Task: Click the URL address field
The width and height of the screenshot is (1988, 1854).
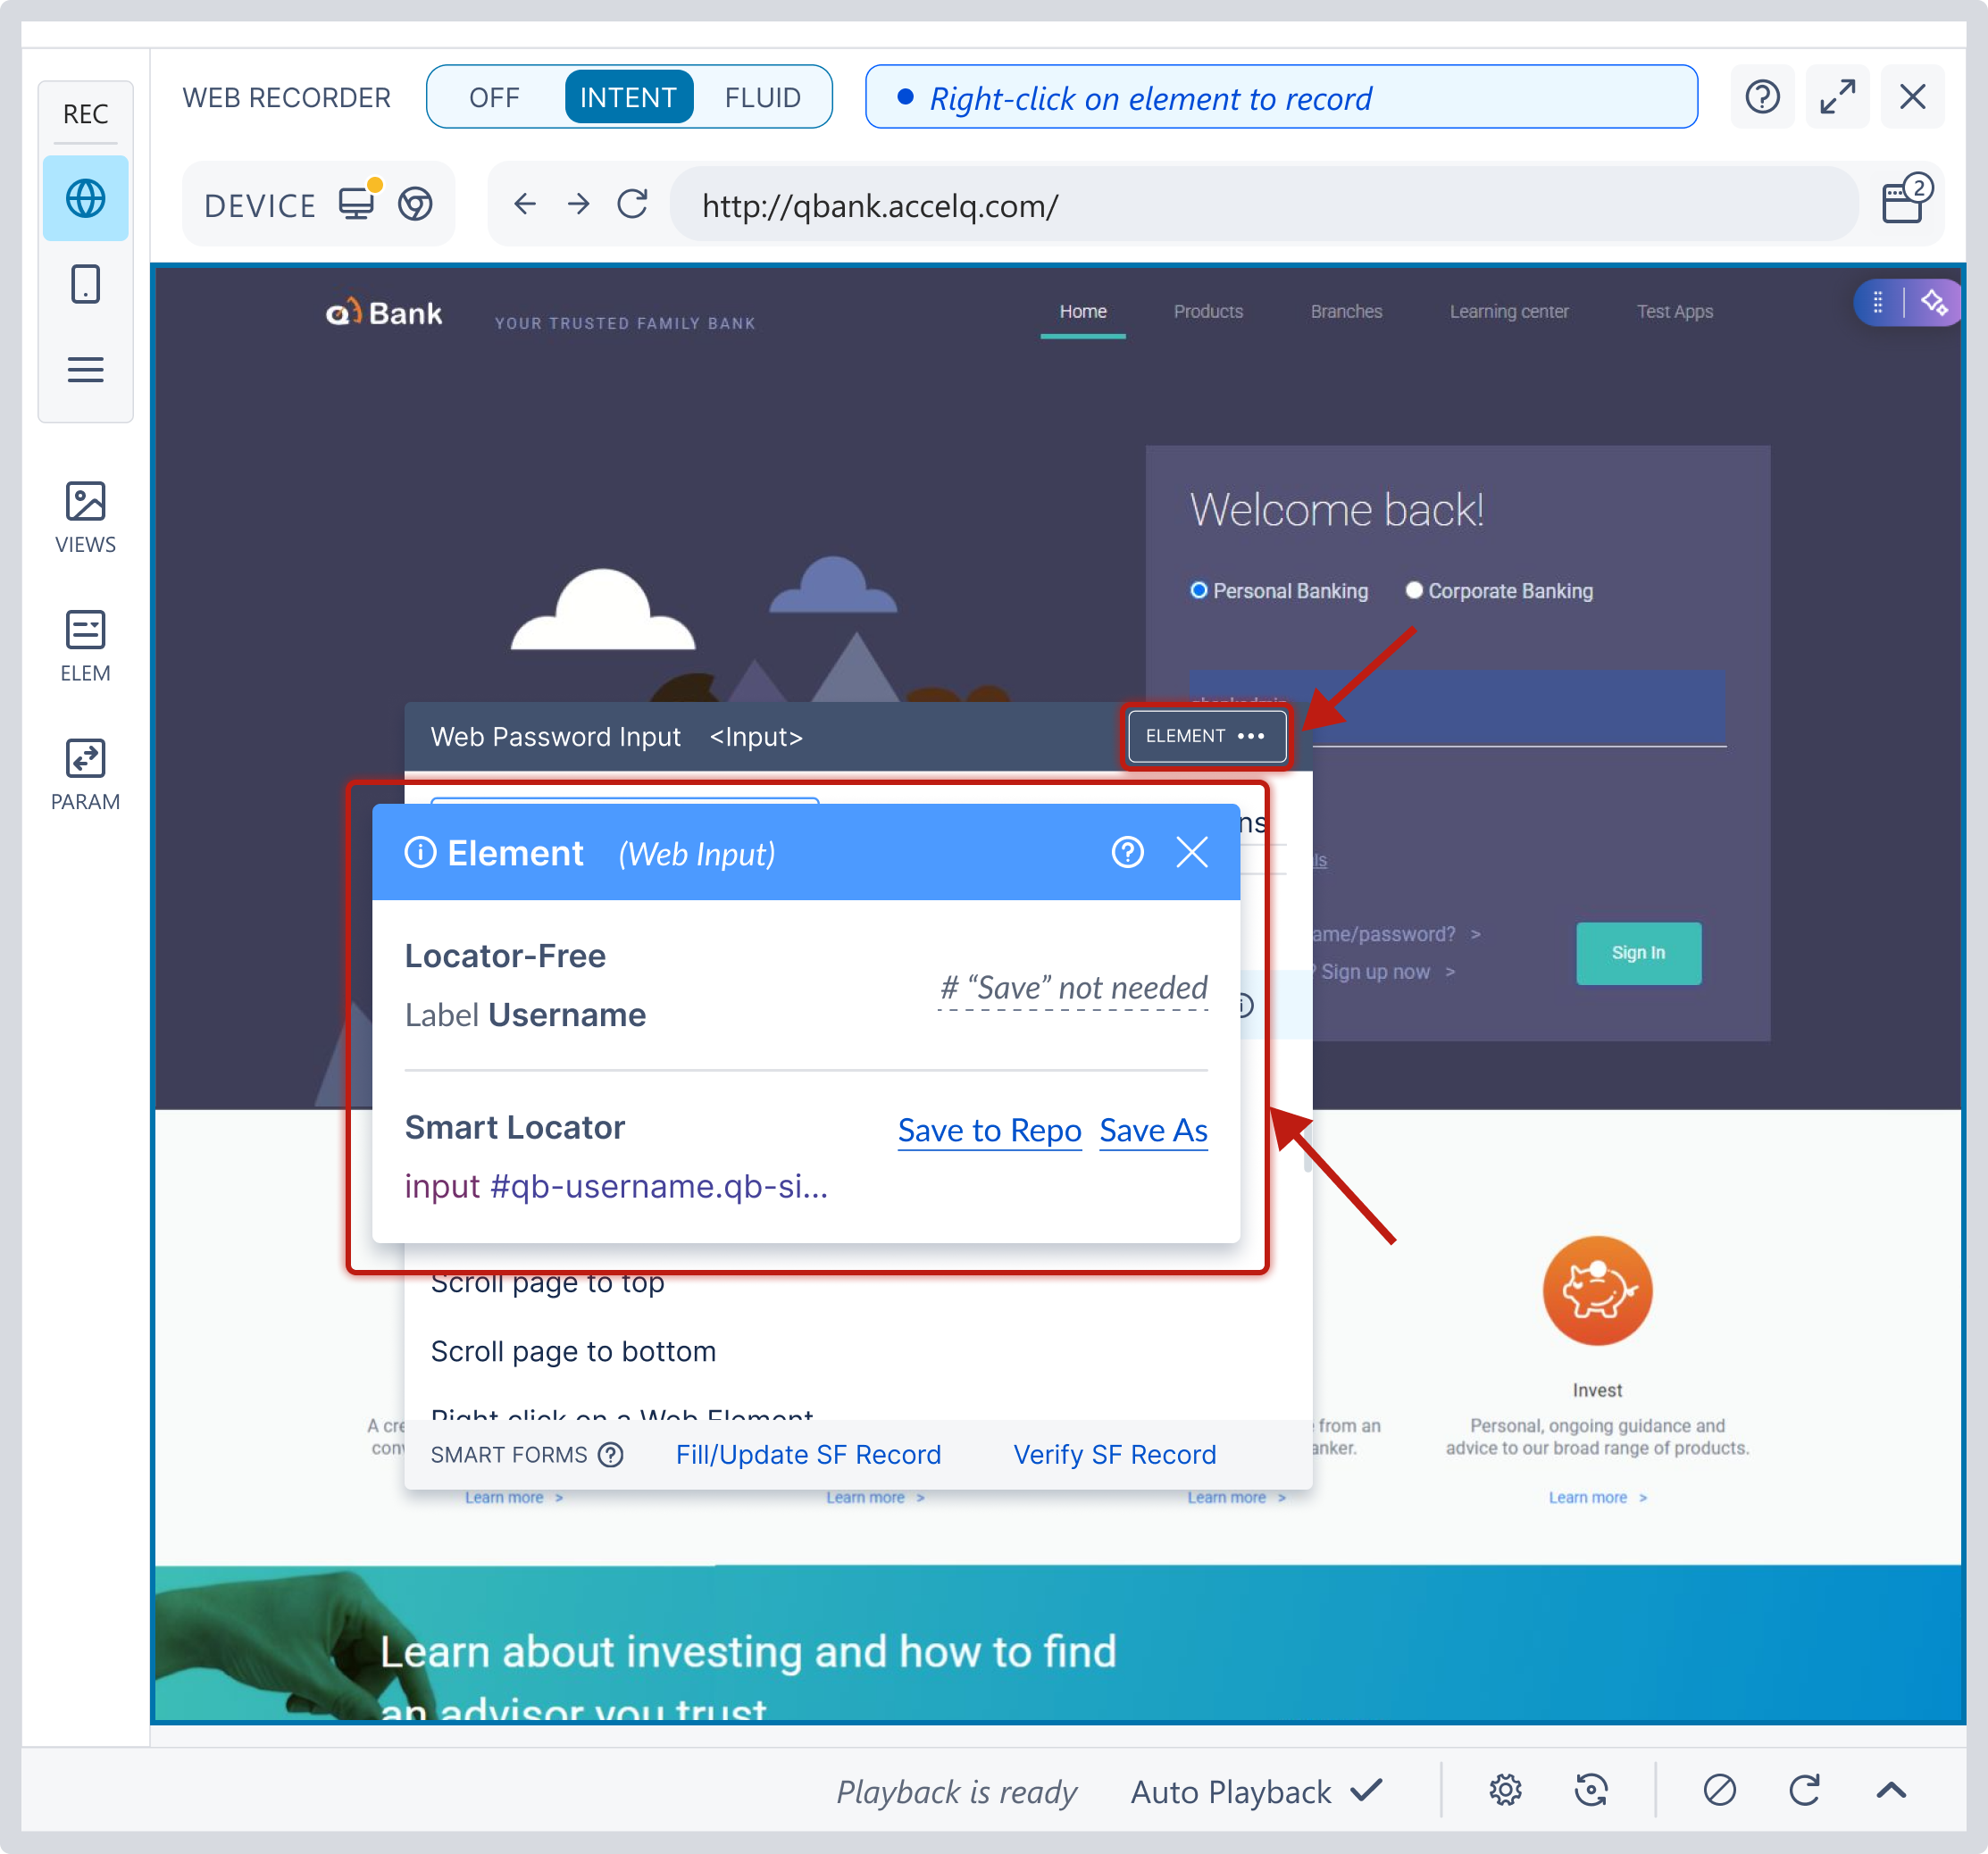Action: tap(1264, 204)
